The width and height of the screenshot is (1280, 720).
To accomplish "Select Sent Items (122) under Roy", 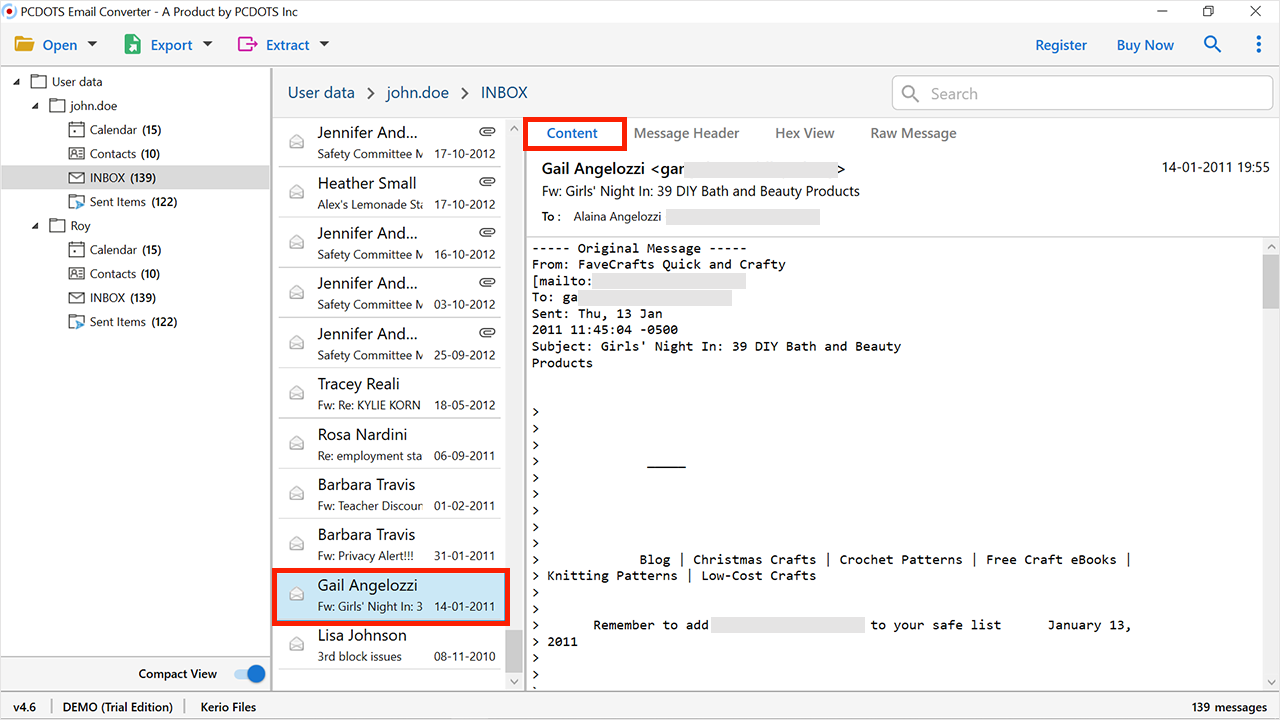I will 133,322.
